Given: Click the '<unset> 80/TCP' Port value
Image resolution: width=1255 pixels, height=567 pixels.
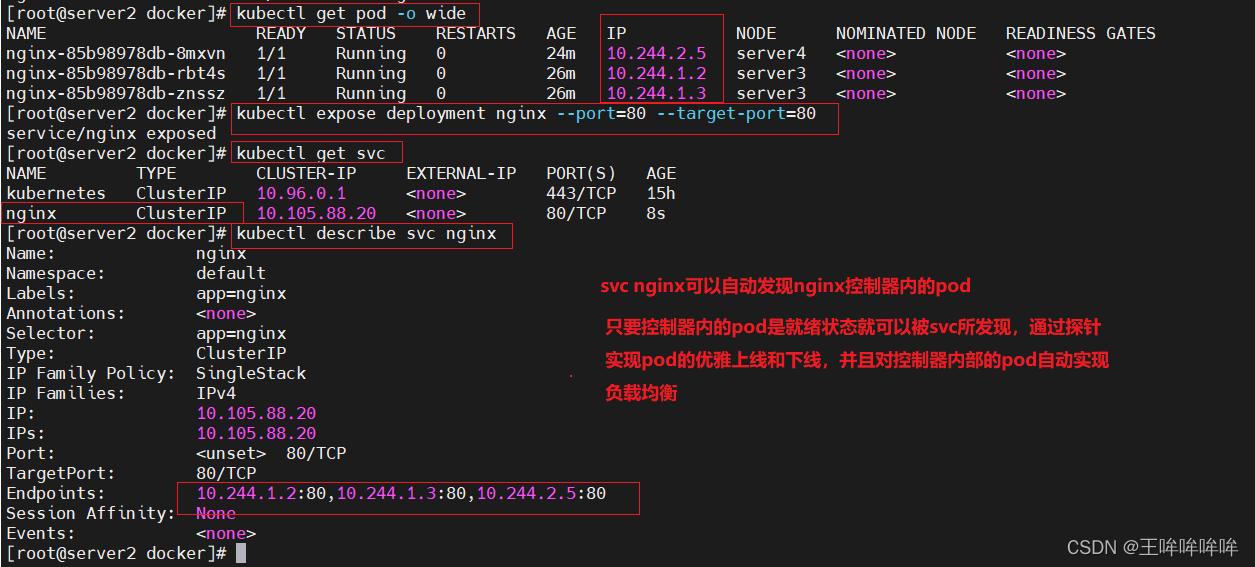Looking at the screenshot, I should (271, 453).
